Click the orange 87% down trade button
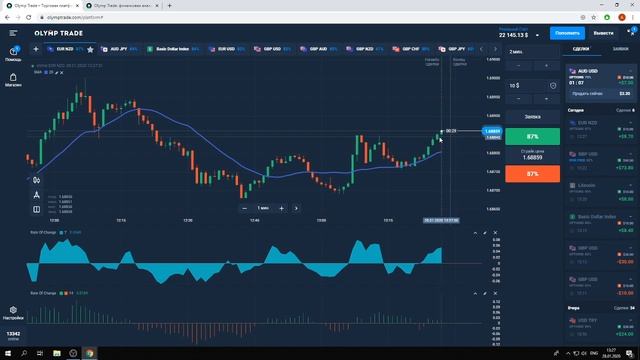 [x=533, y=174]
